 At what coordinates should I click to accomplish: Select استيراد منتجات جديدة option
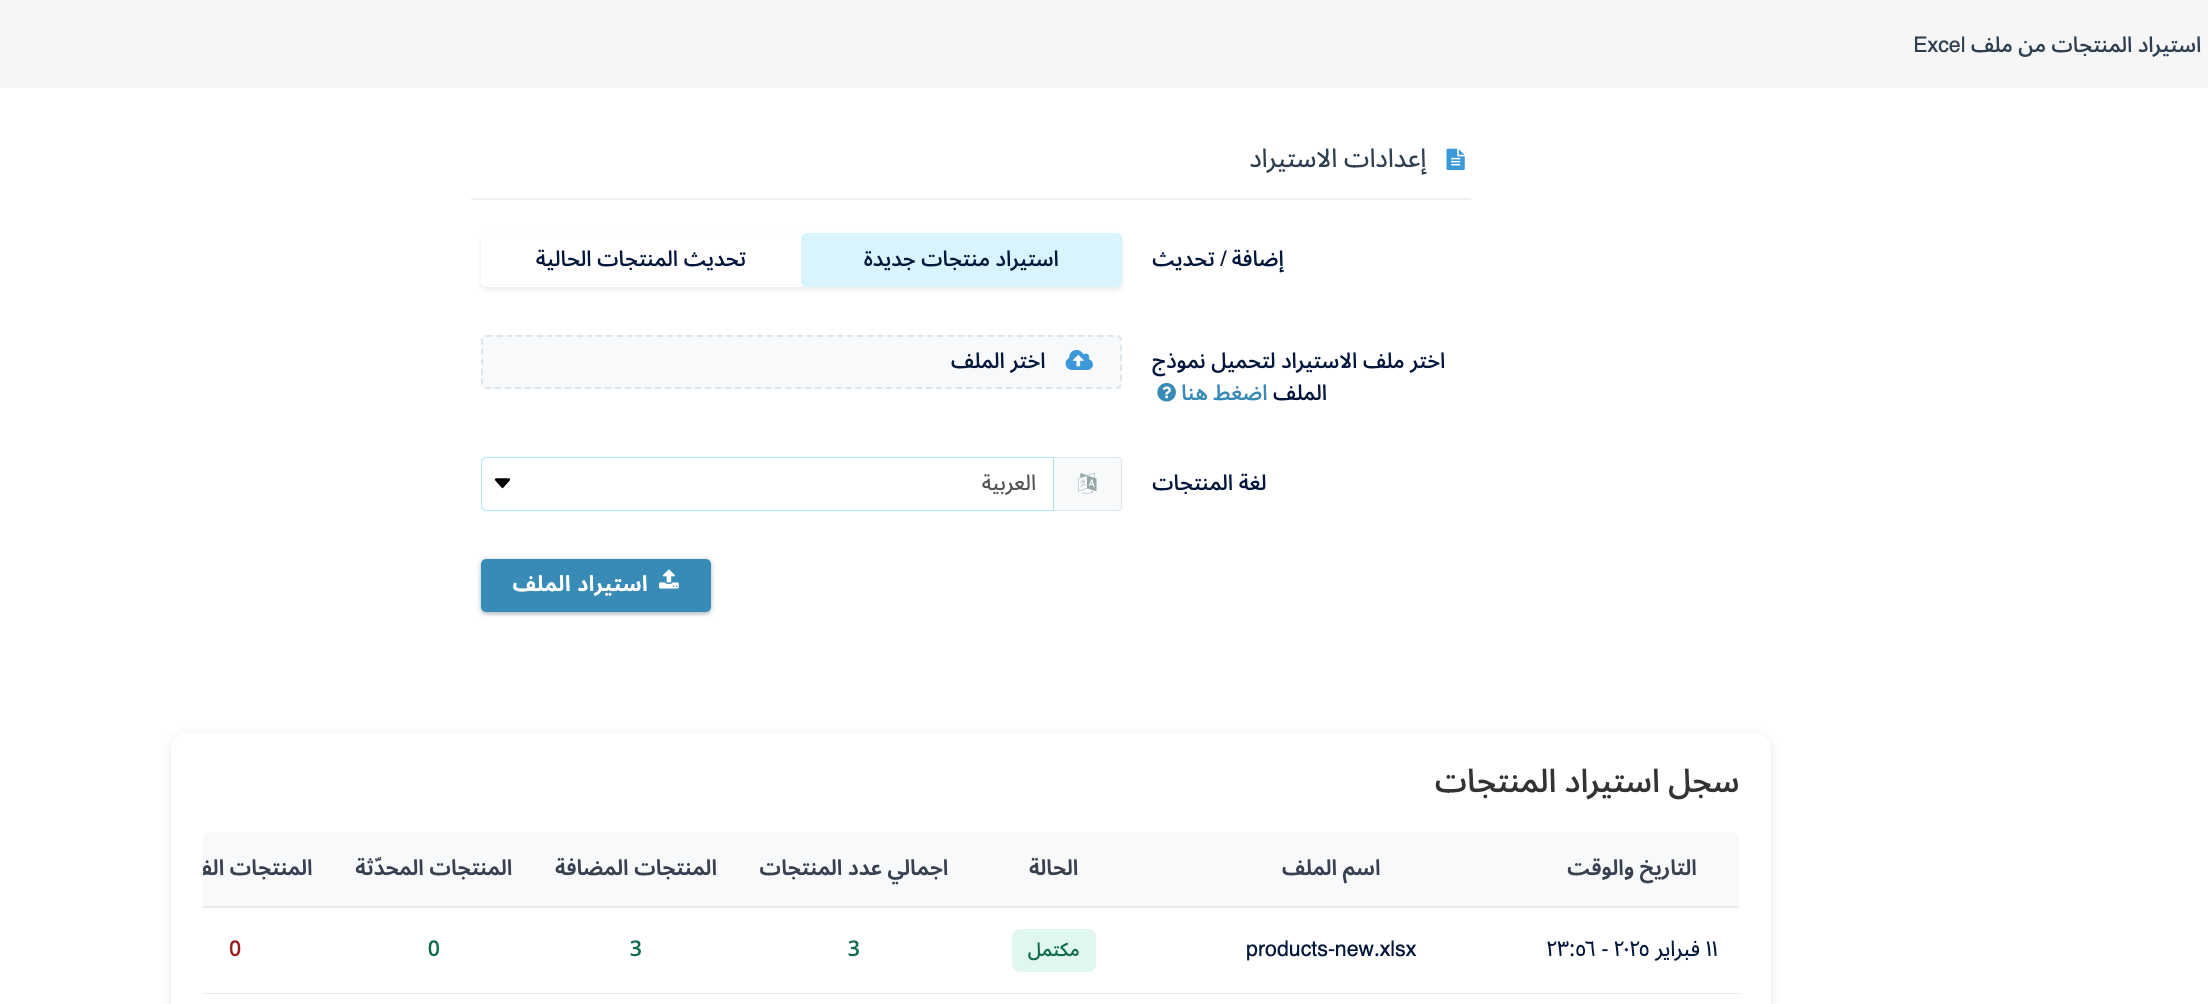coord(960,260)
